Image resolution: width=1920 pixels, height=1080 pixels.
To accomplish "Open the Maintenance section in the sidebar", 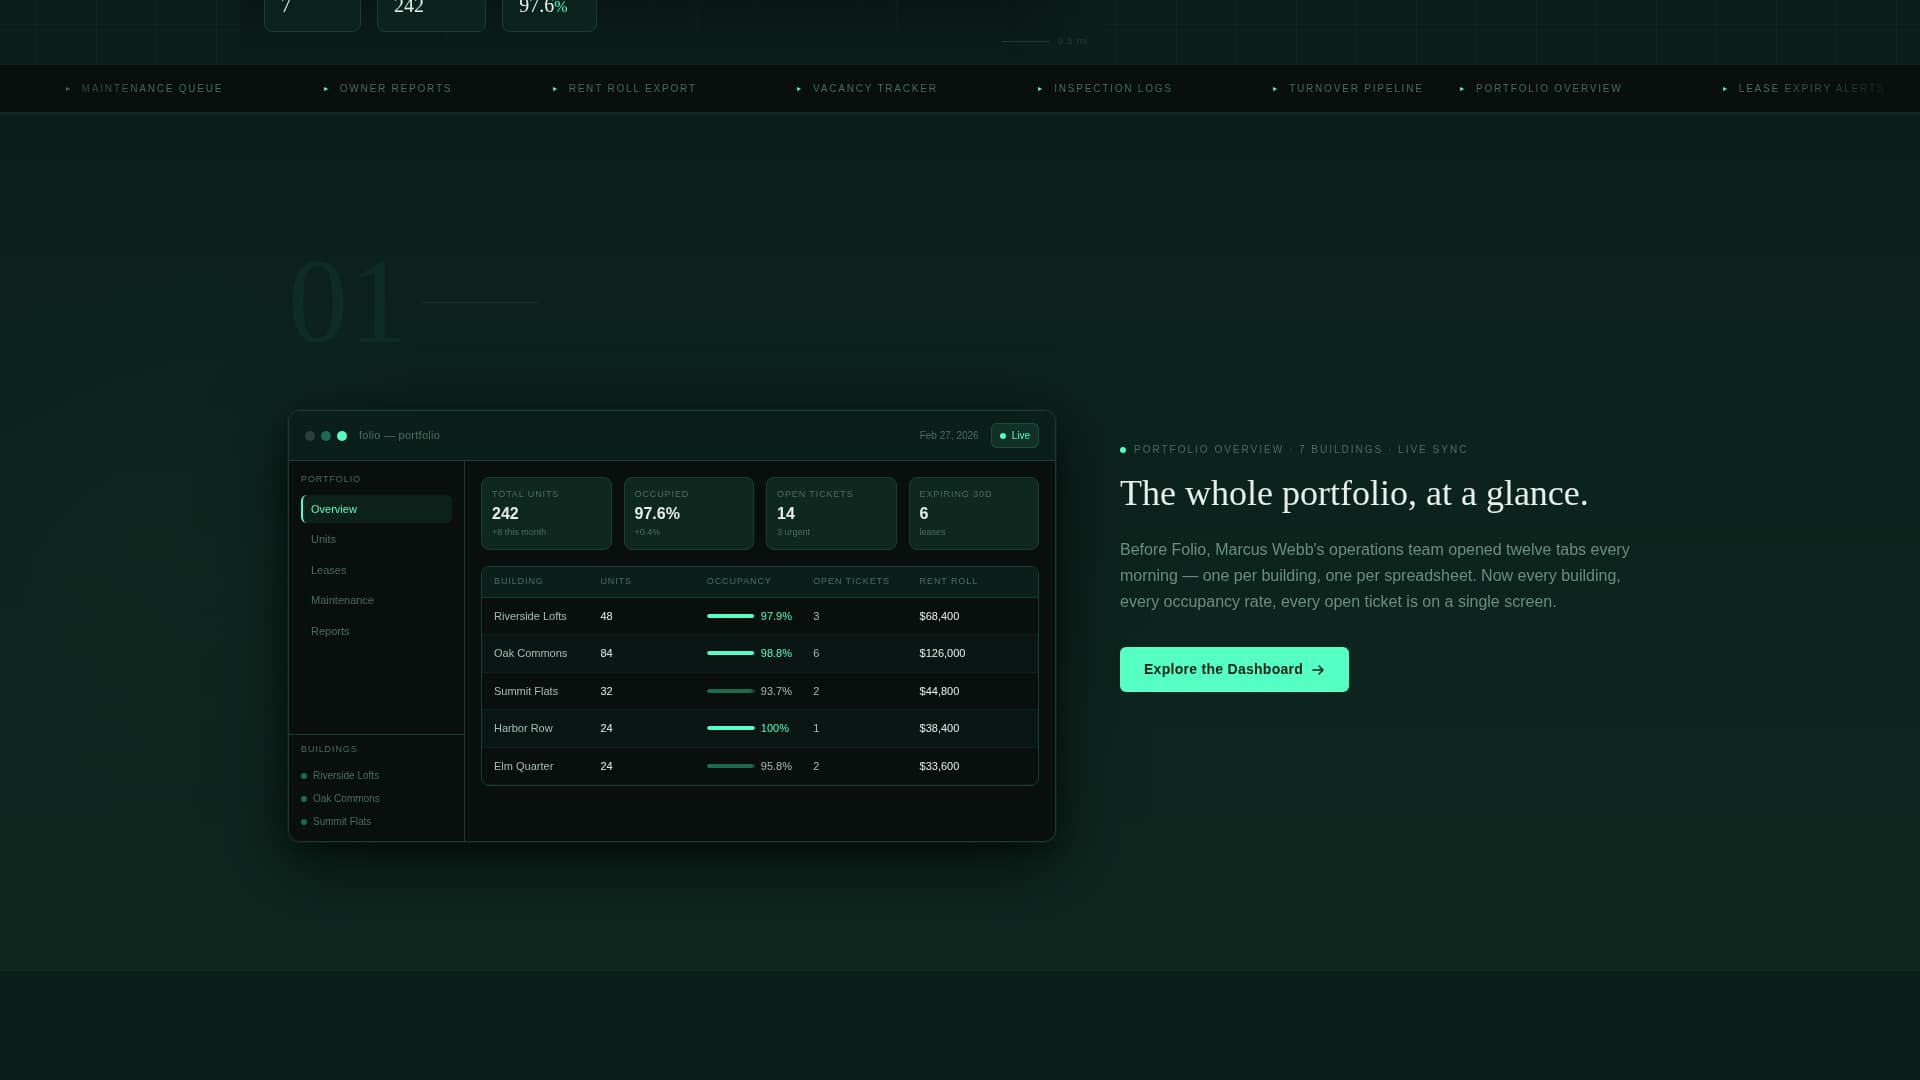I will [342, 600].
